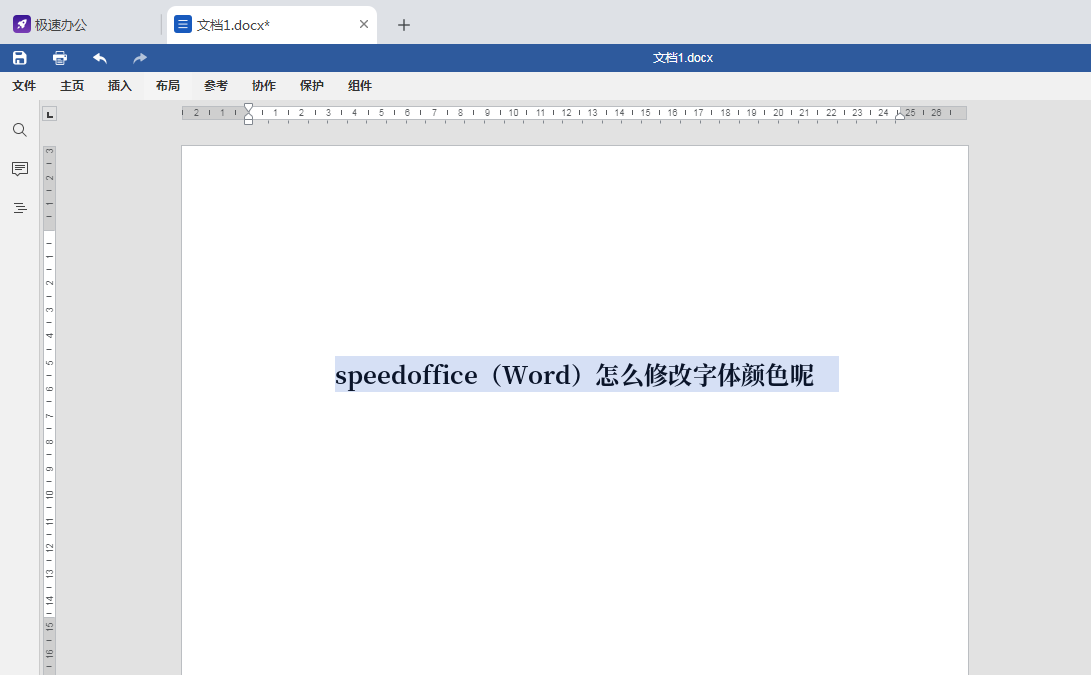1091x675 pixels.
Task: Click the left indent marker on the horizontal ruler
Action: [248, 119]
